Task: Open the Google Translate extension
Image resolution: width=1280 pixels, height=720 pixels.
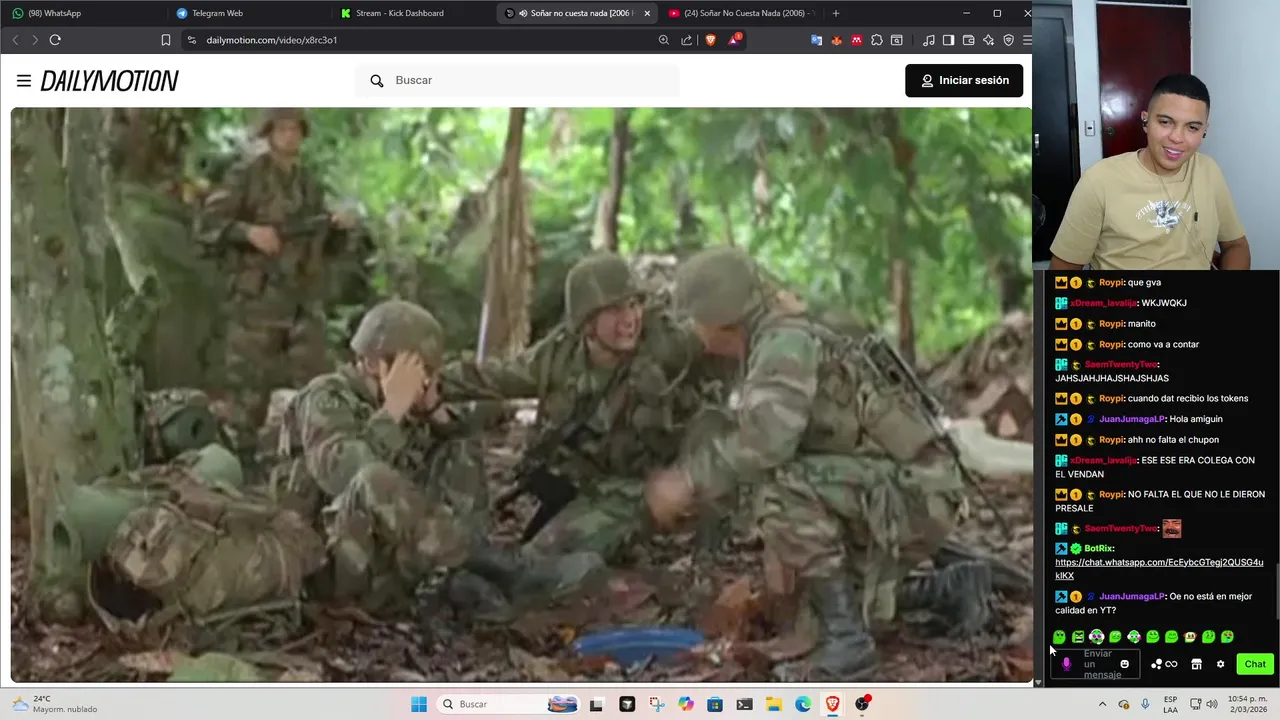Action: 817,40
